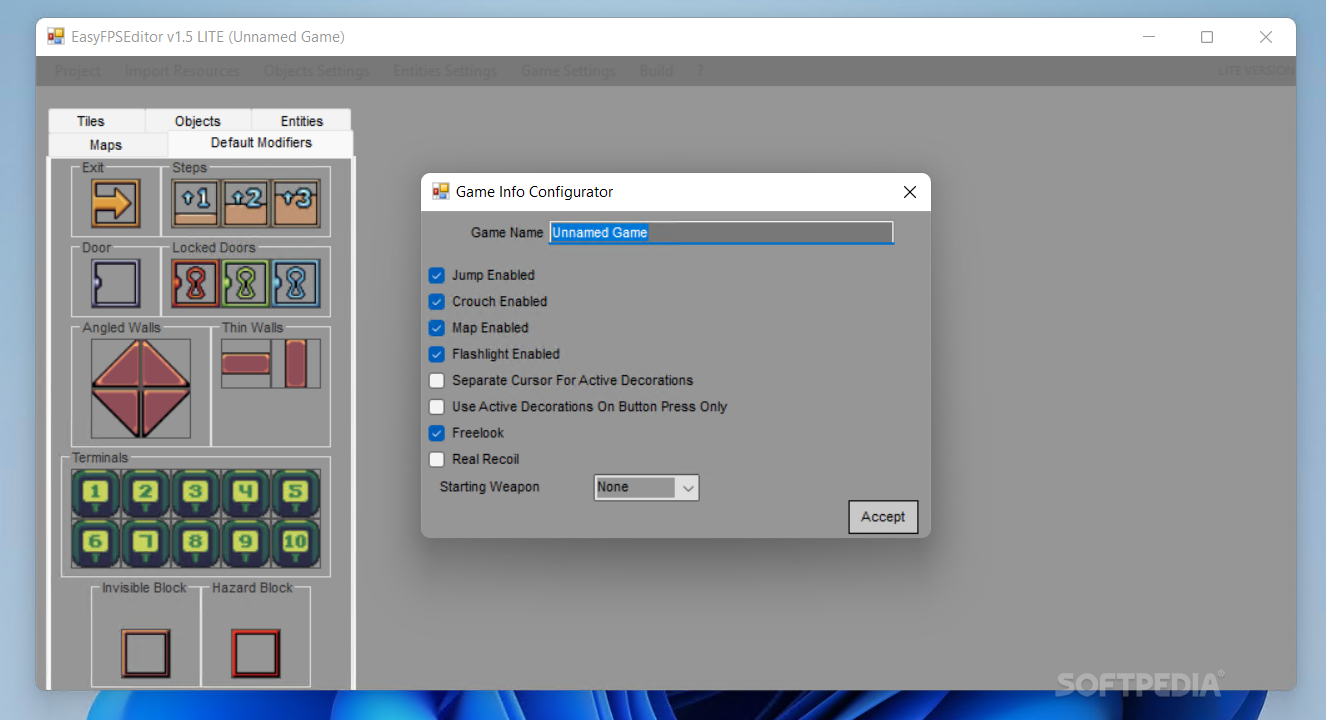Maximize the EasyFPSEditor window
The image size is (1326, 720).
pyautogui.click(x=1207, y=37)
